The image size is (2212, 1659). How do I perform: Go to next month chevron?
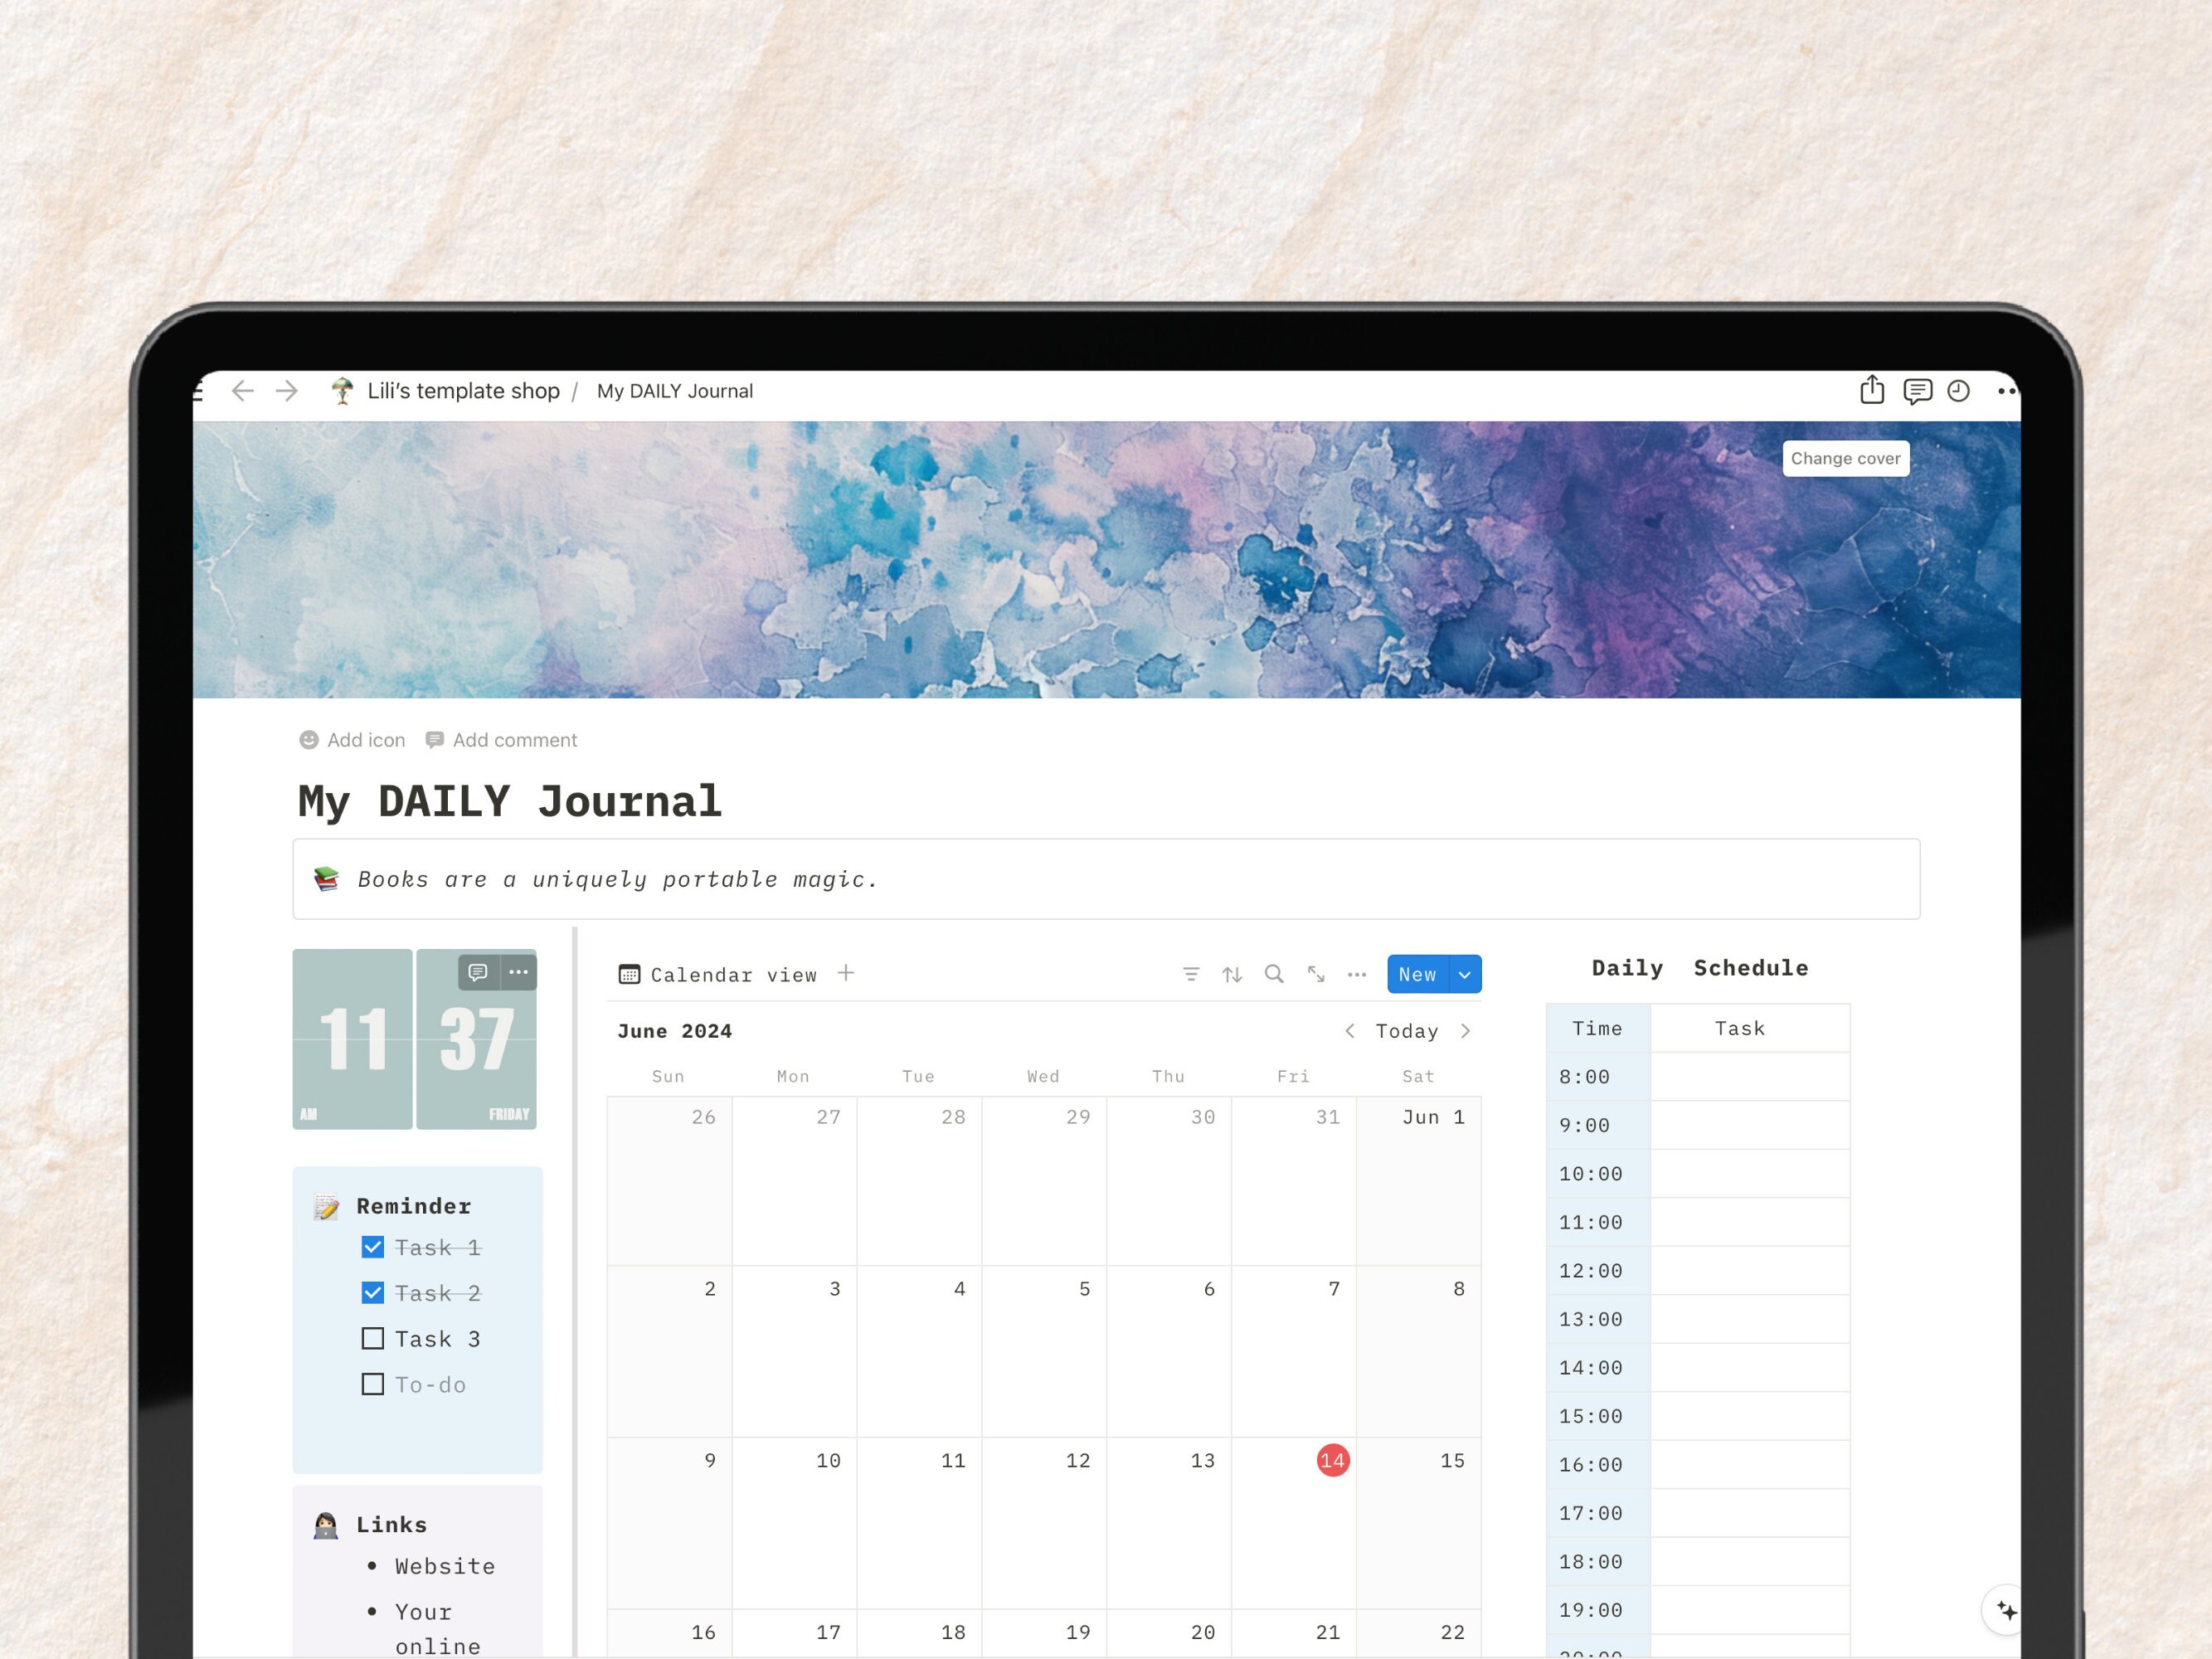tap(1466, 1031)
